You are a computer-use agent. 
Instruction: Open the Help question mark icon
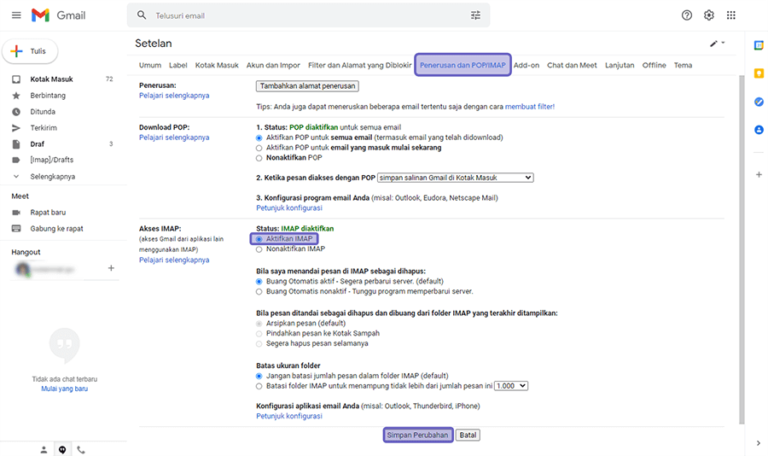[687, 15]
